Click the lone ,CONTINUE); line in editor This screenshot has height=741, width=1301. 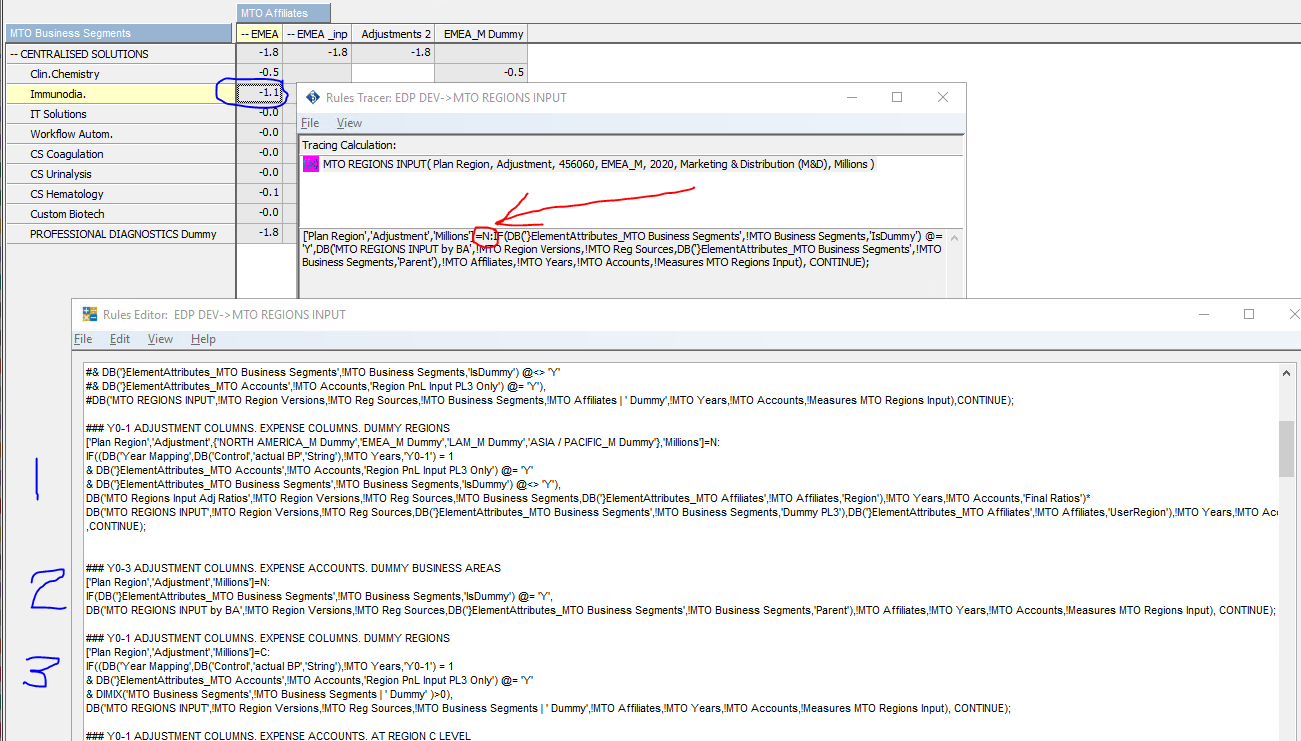point(117,526)
